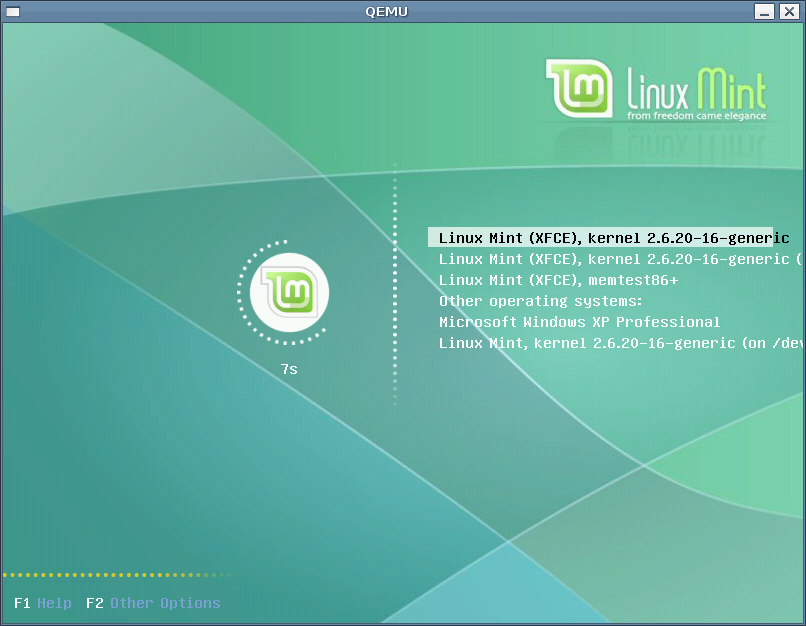Open F1 Help
806x626 pixels.
click(x=43, y=603)
